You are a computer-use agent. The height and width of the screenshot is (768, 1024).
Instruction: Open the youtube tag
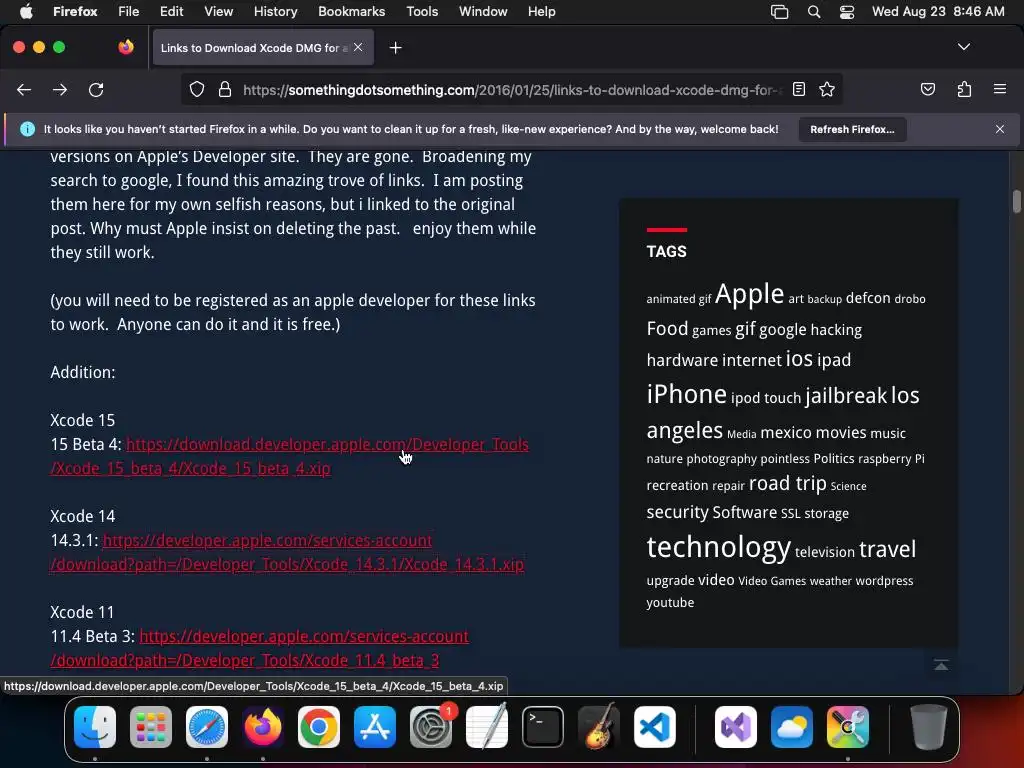click(670, 602)
